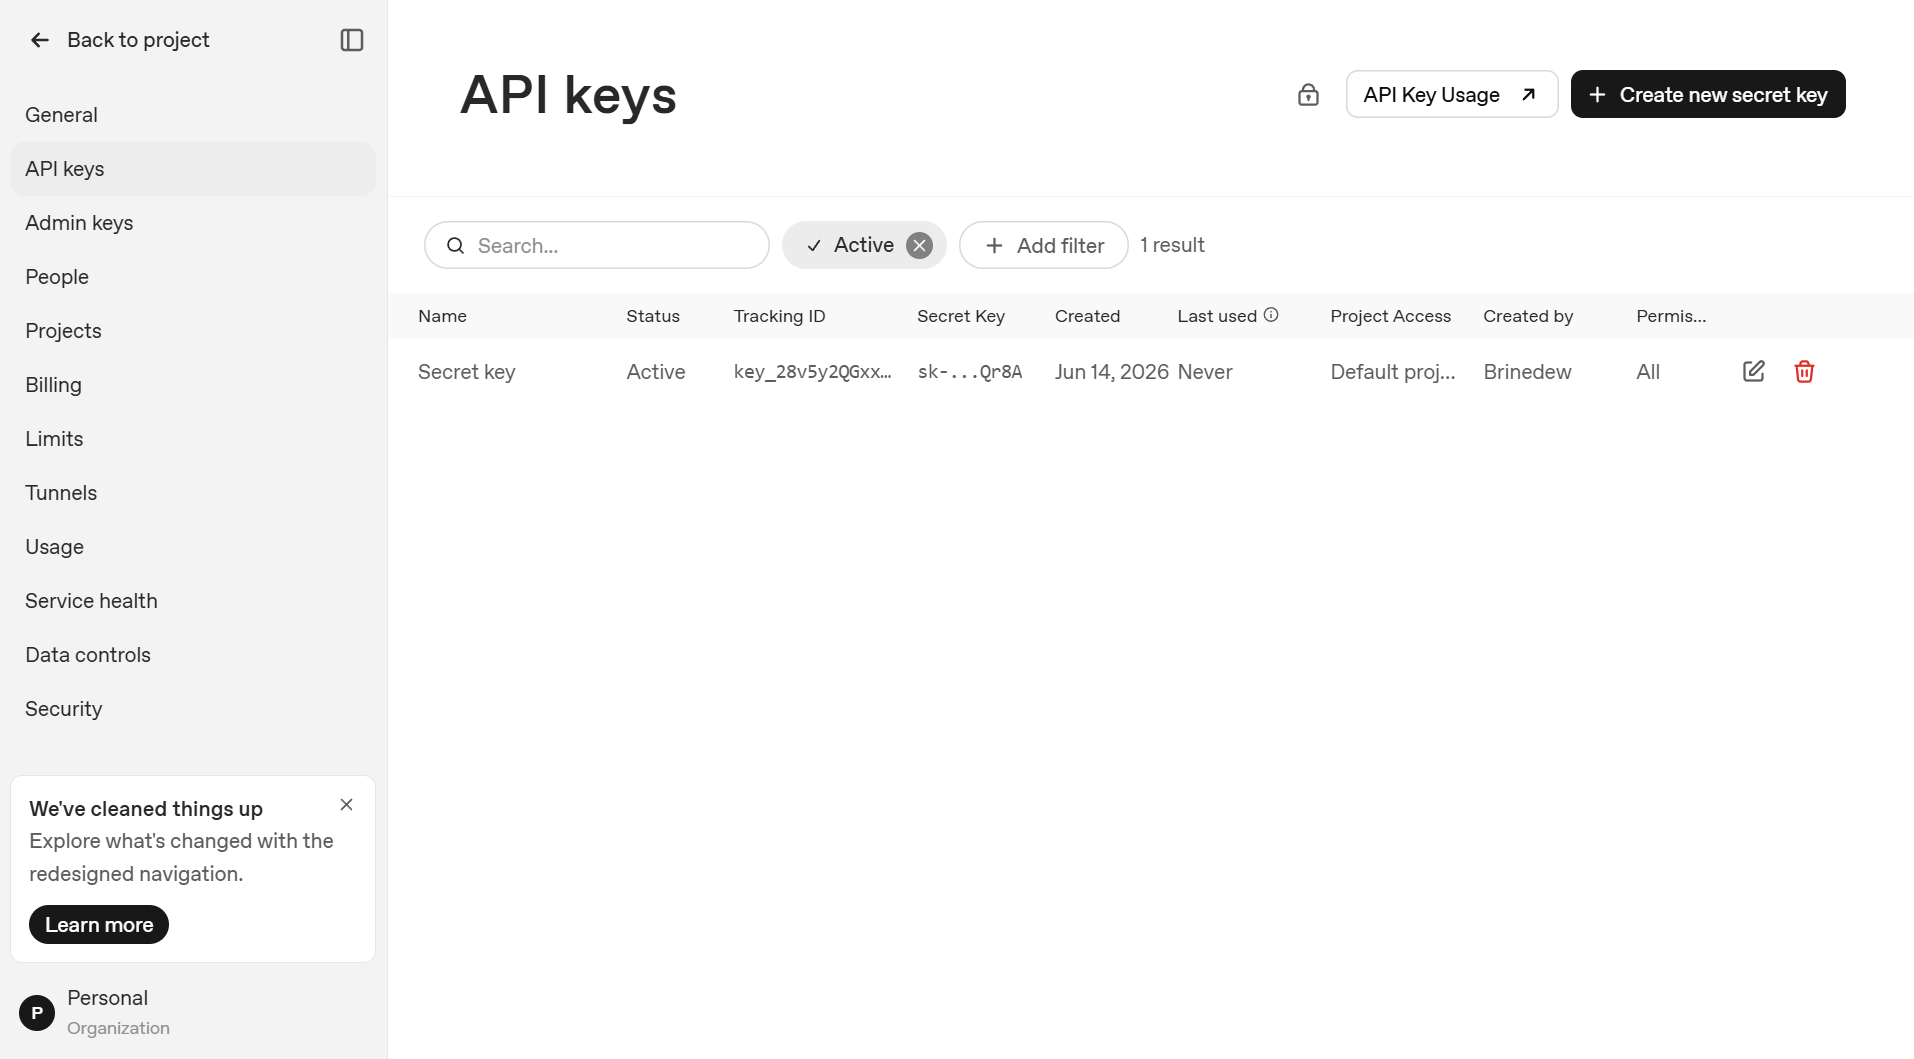Click truncated Permis... column header
The image size is (1914, 1059).
(x=1671, y=316)
